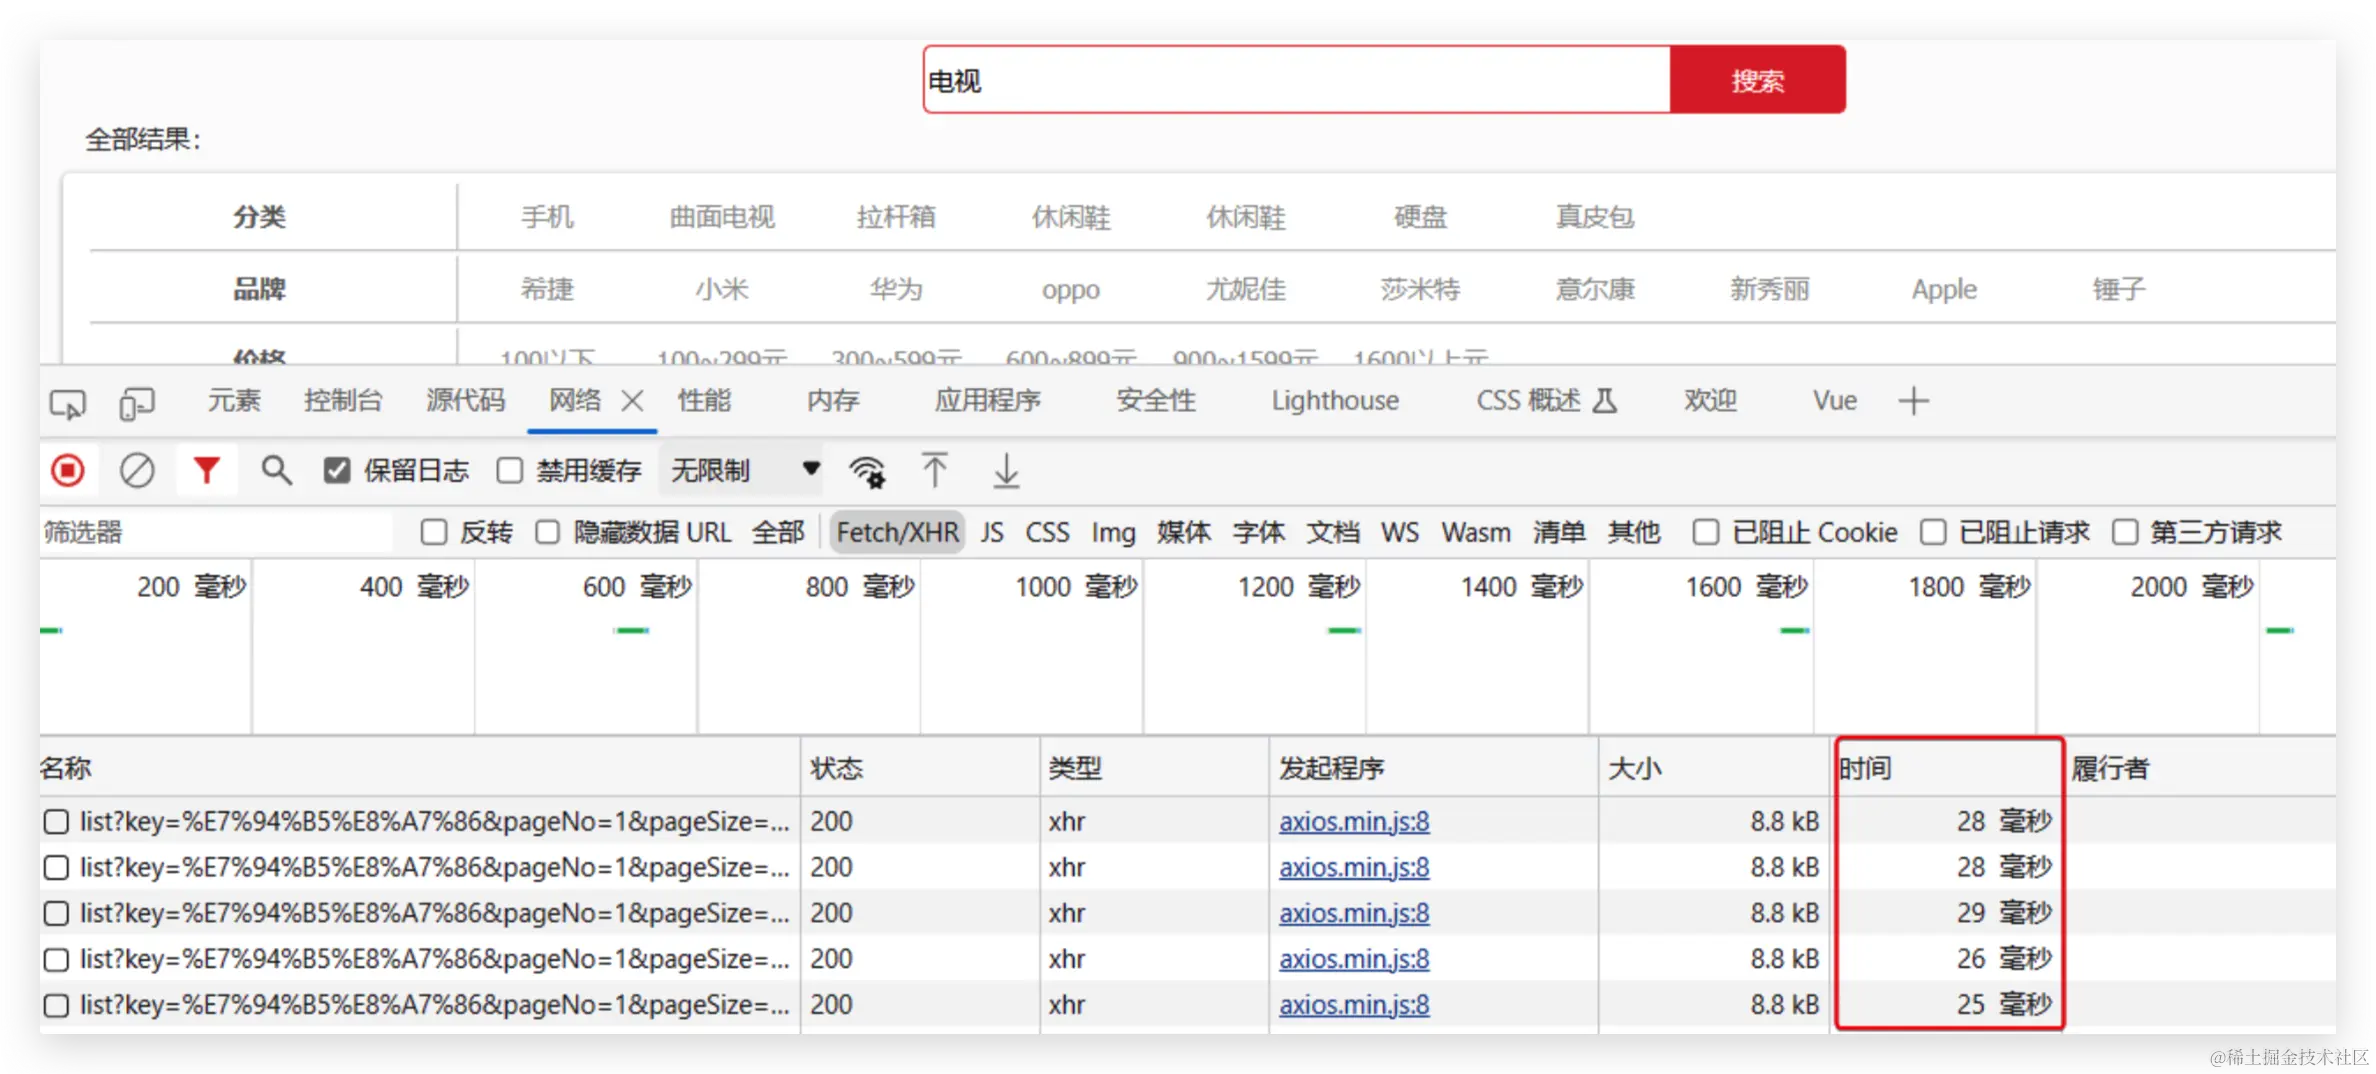The height and width of the screenshot is (1074, 2376).
Task: Close the 网络 tab
Action: [x=632, y=401]
